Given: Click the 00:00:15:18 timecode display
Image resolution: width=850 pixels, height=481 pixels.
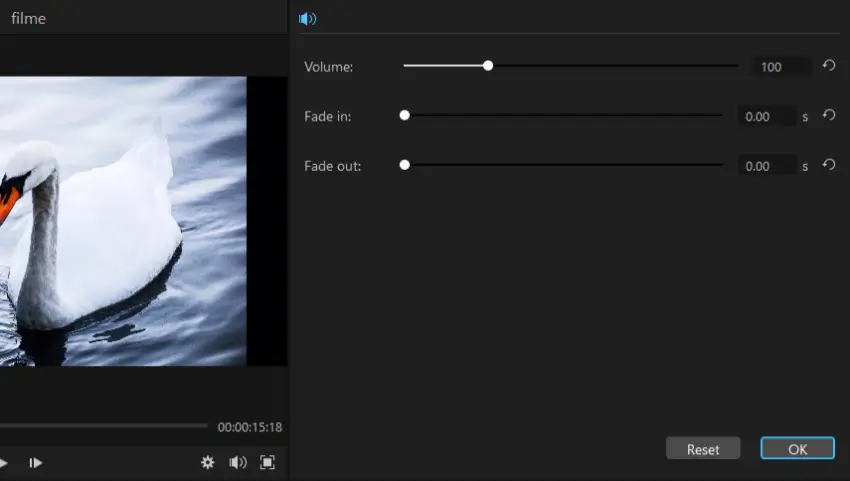Looking at the screenshot, I should 250,427.
